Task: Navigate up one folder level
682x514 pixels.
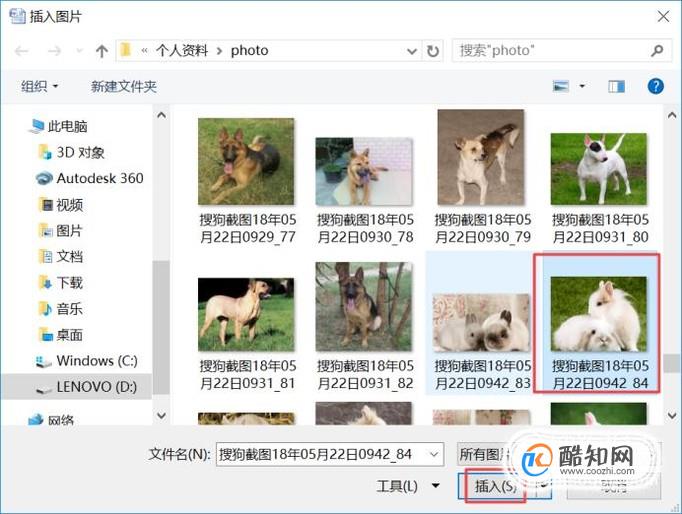Action: tap(102, 51)
